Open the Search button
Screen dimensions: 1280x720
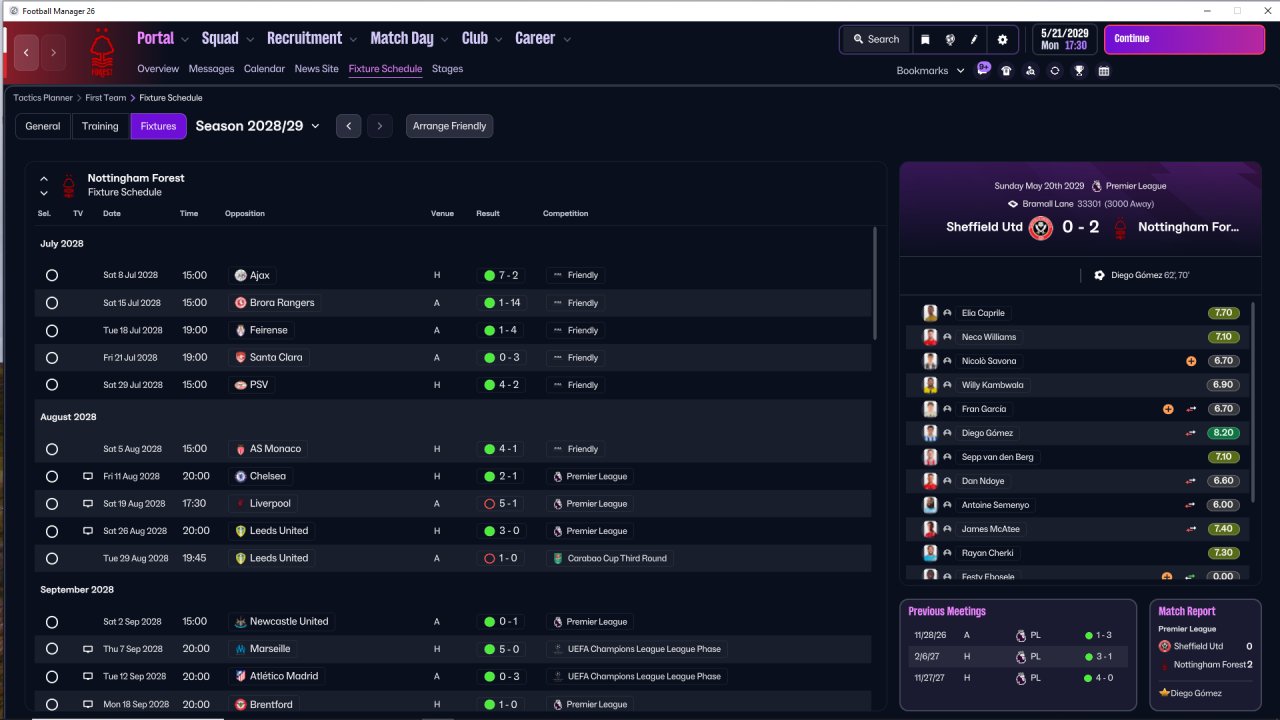(876, 39)
